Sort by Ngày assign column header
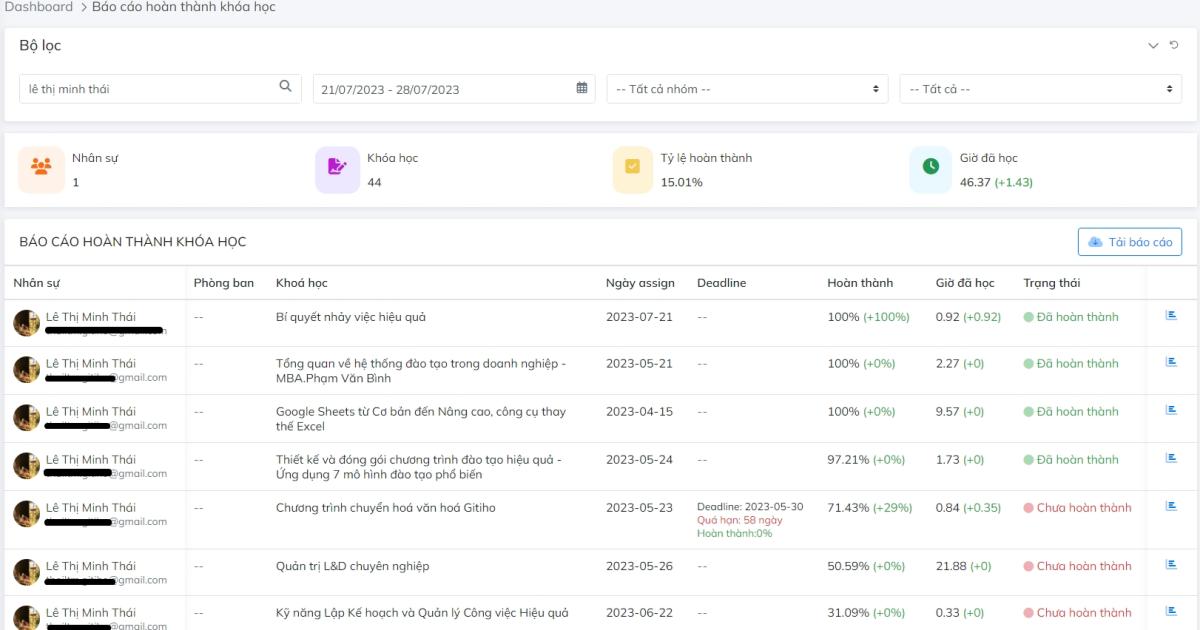1200x630 pixels. 640,283
